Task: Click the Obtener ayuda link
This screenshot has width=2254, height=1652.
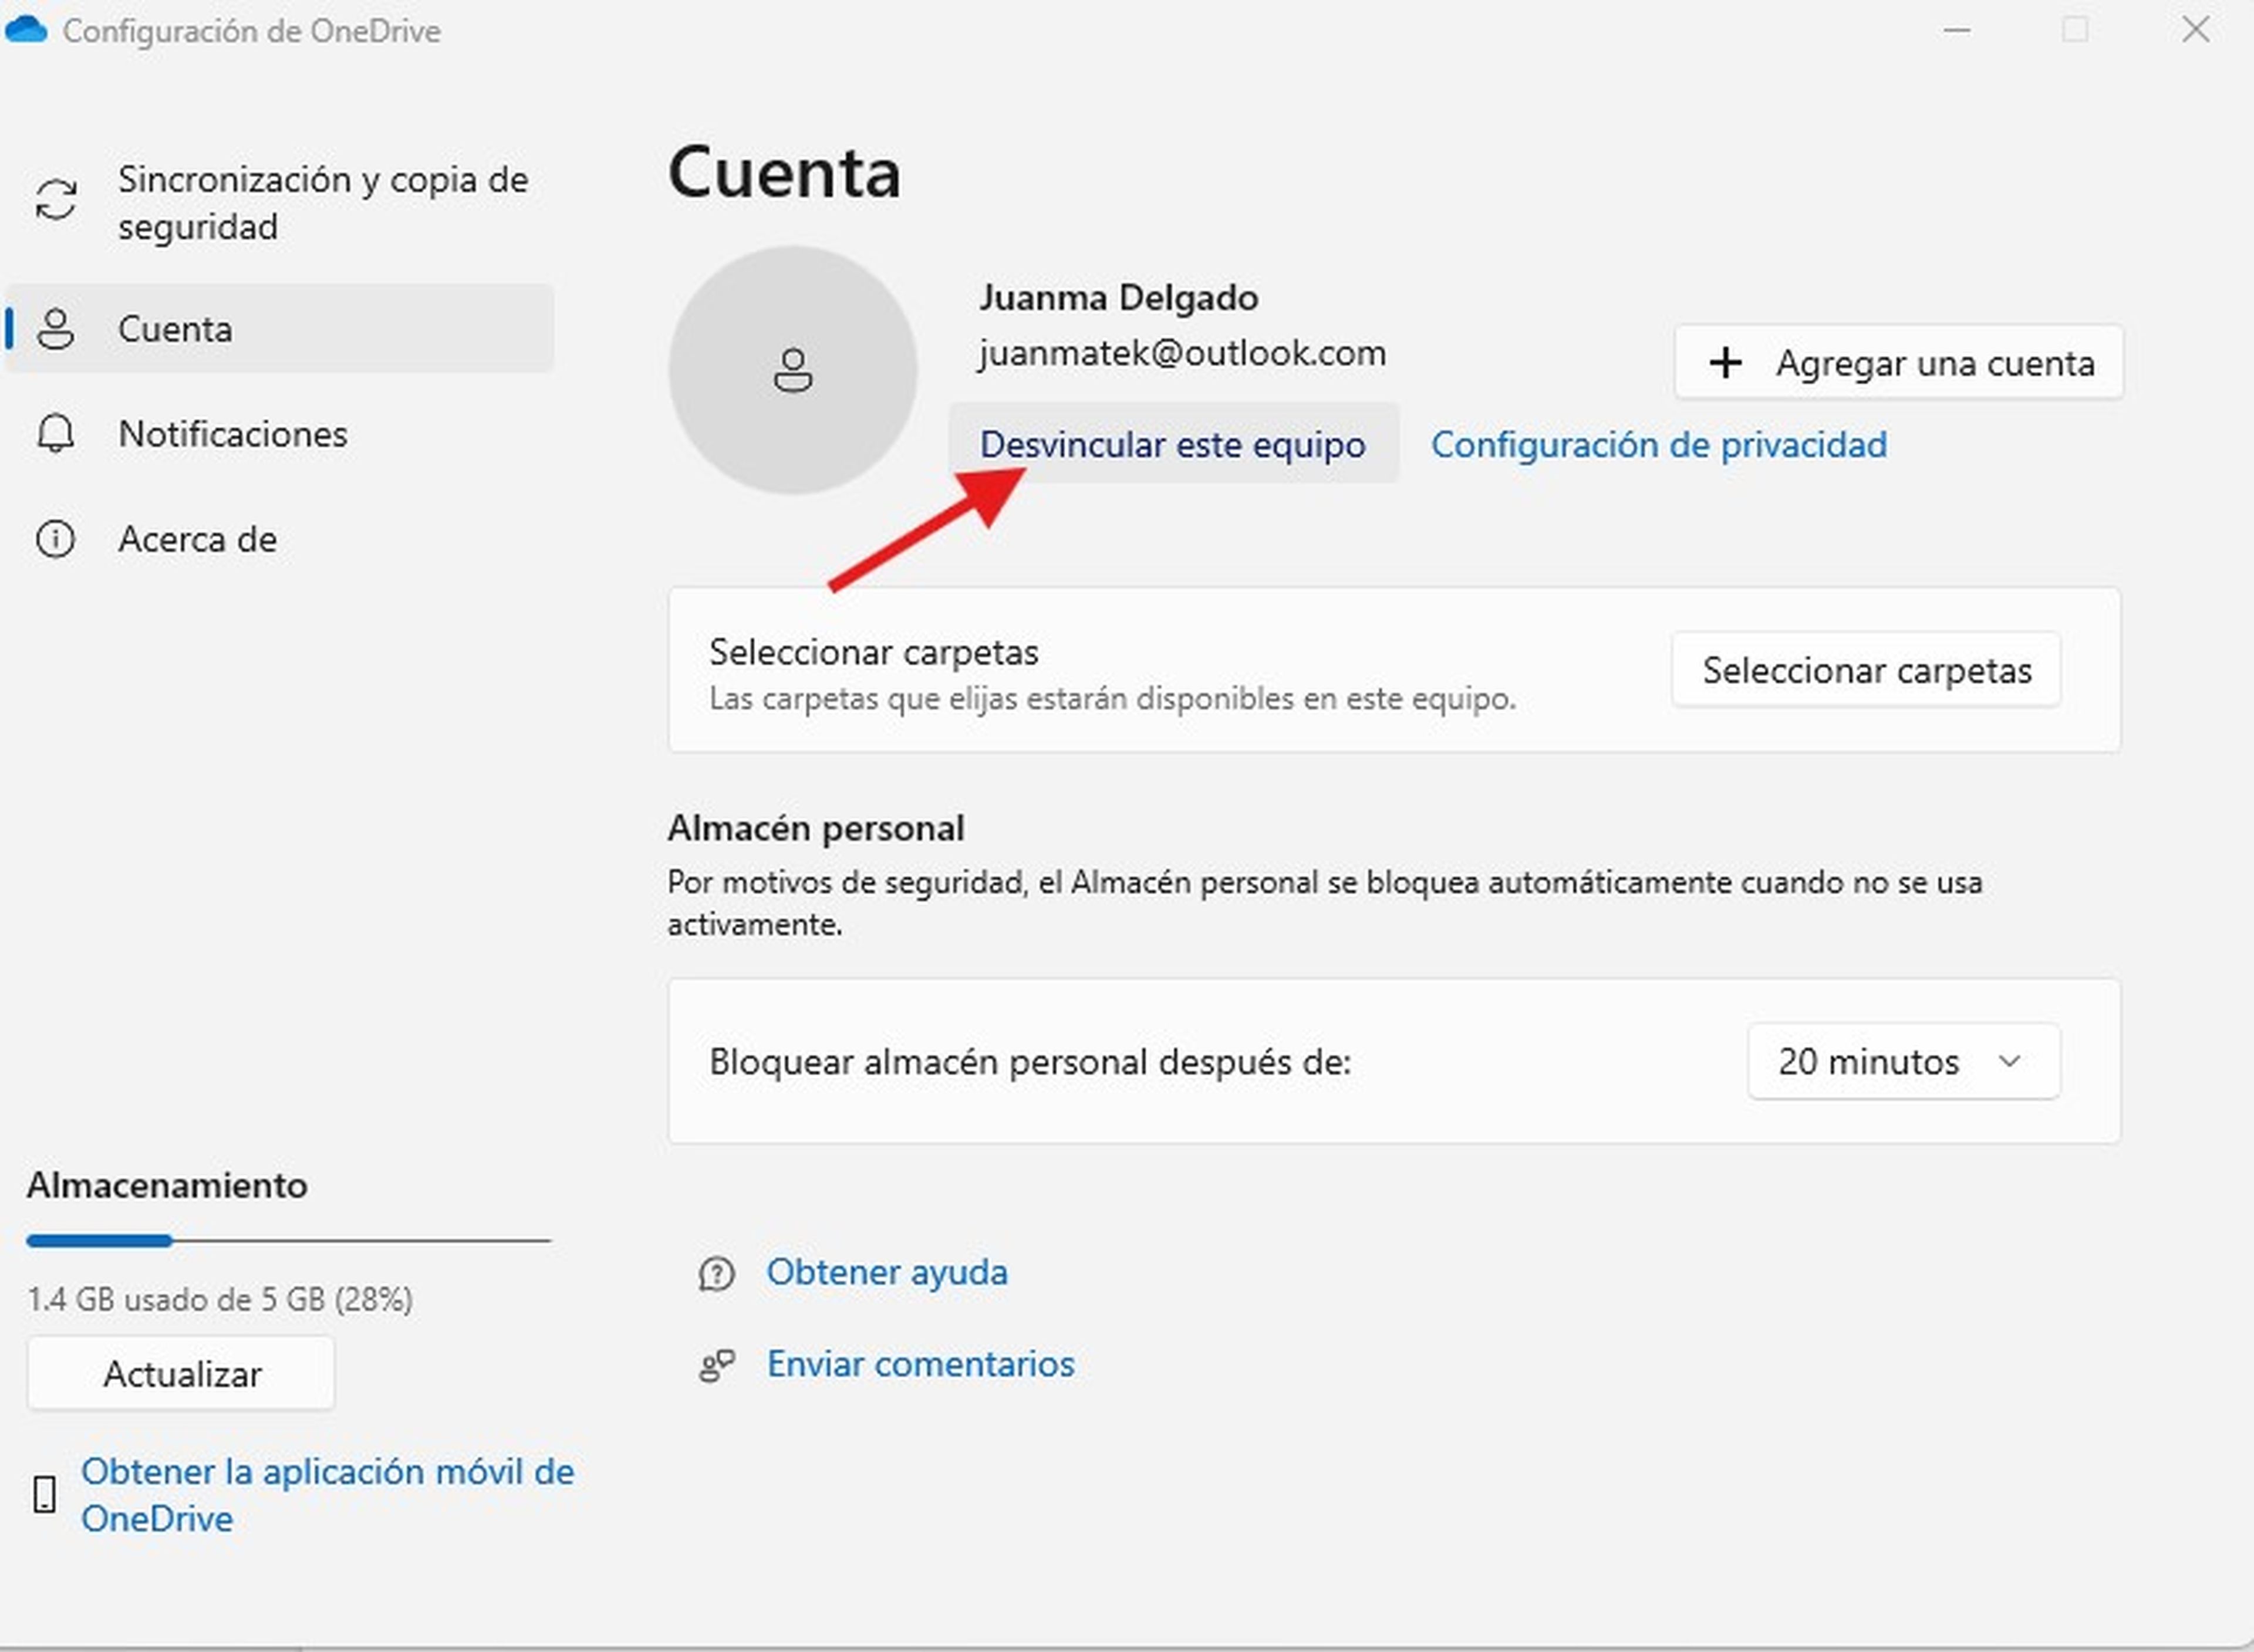Action: [x=887, y=1272]
